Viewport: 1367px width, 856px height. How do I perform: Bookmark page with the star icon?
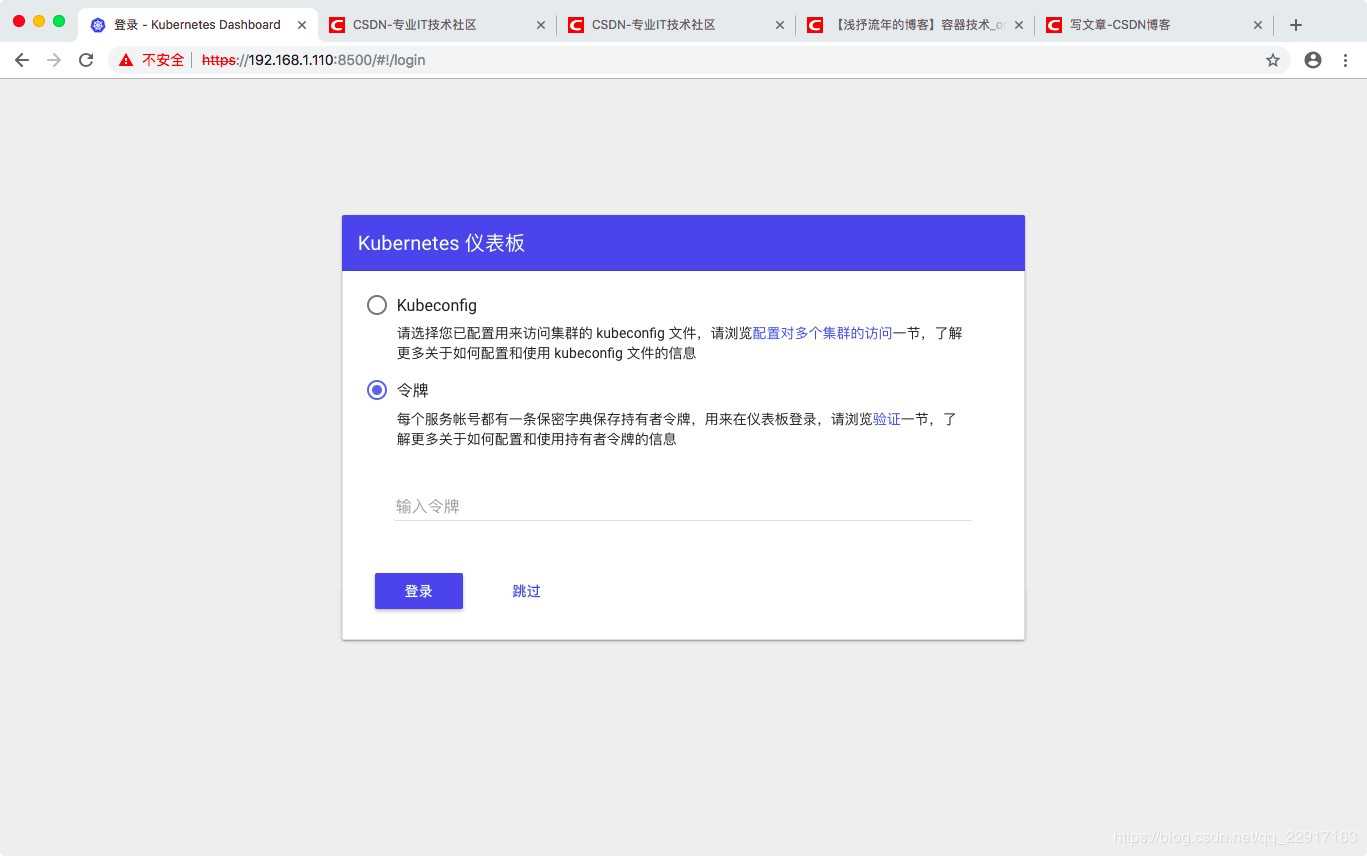point(1273,60)
